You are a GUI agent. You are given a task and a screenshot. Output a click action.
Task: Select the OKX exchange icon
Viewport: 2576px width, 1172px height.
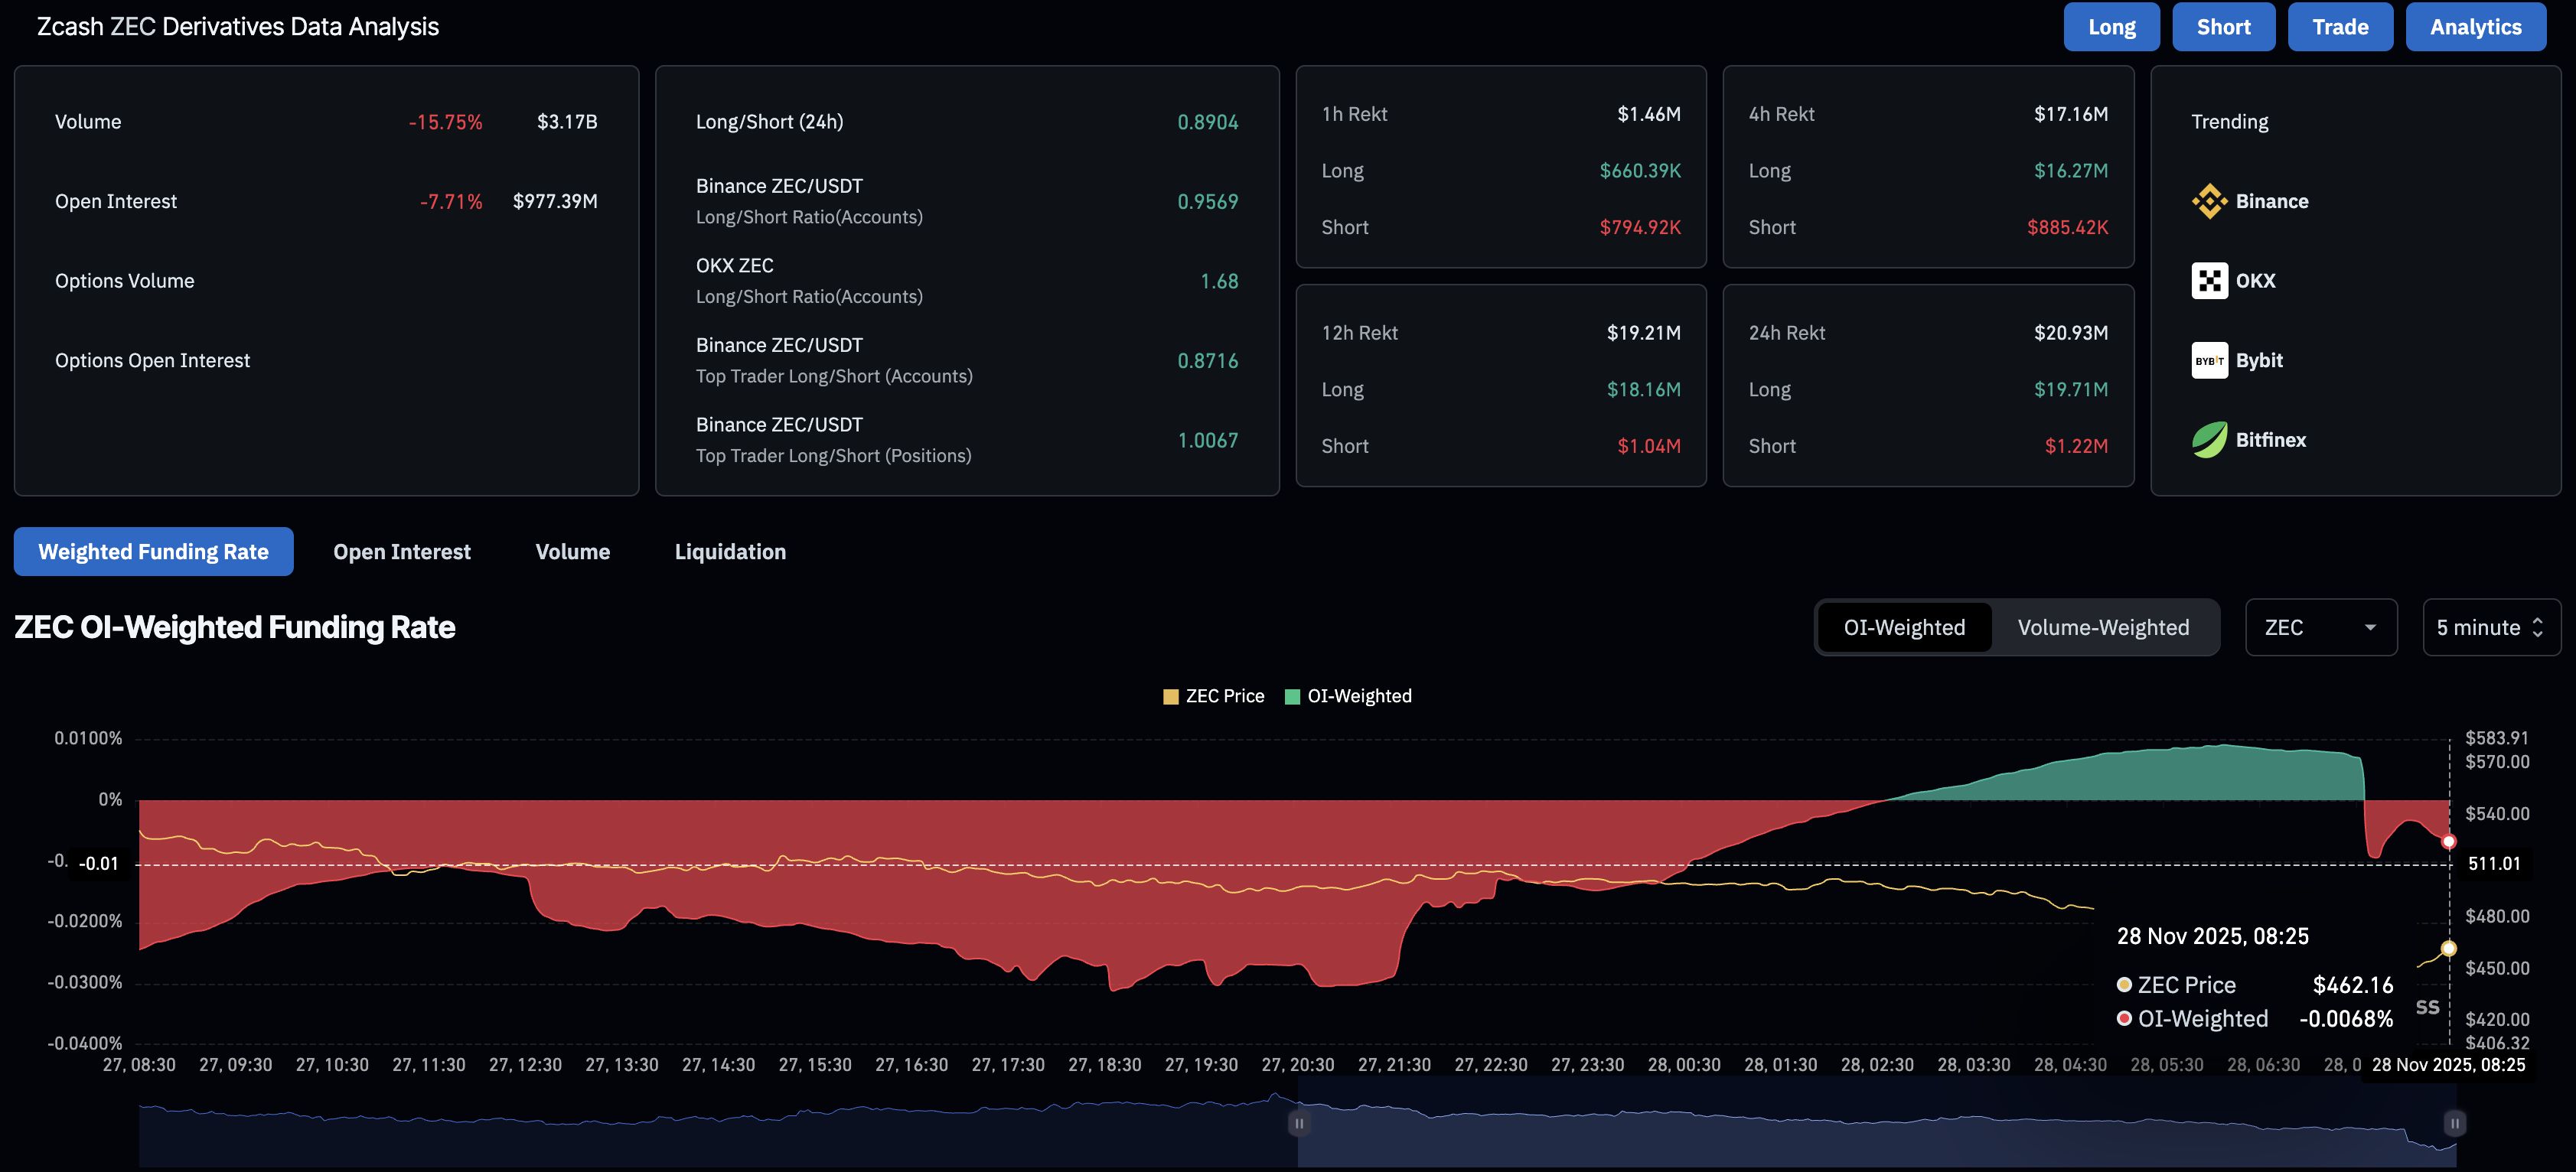2209,280
